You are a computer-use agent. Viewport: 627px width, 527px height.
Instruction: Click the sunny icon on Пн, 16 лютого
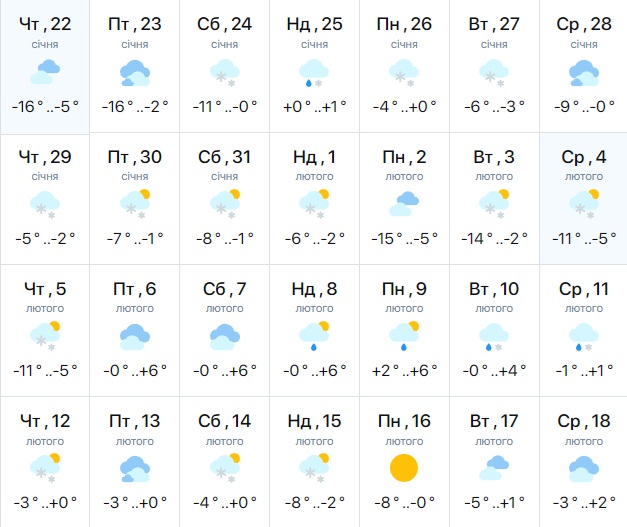pyautogui.click(x=404, y=467)
